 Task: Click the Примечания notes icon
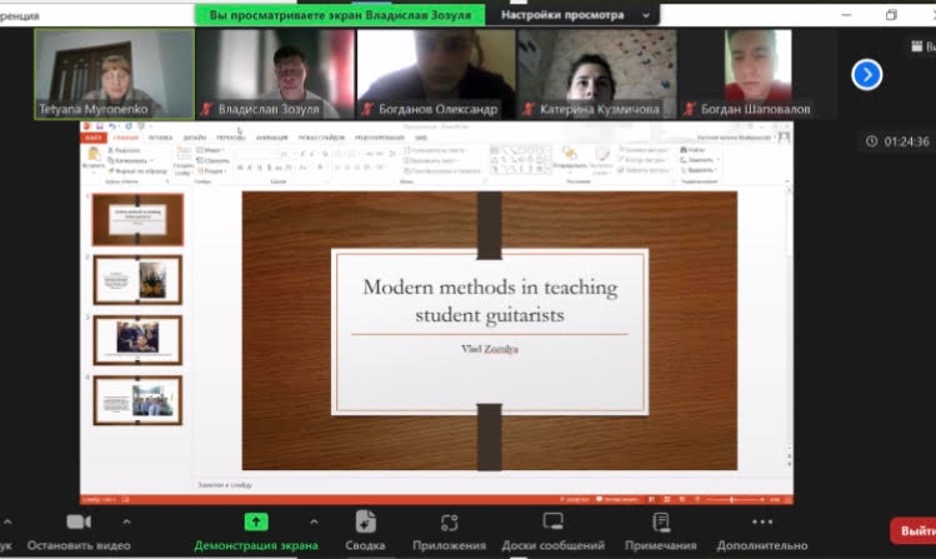[x=660, y=522]
